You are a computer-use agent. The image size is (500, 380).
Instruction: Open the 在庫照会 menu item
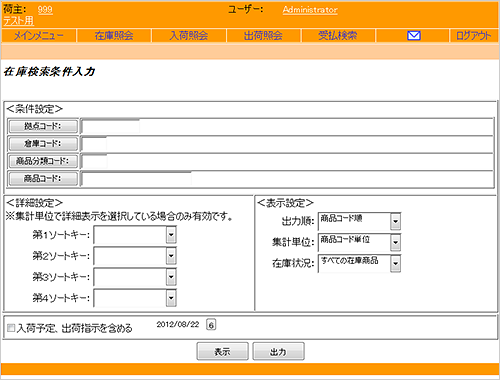click(114, 36)
